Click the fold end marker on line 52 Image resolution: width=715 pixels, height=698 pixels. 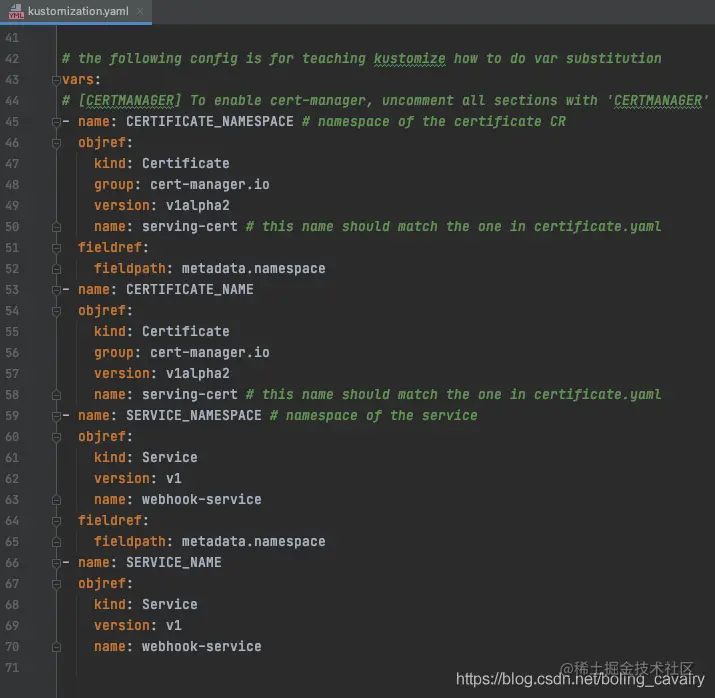pyautogui.click(x=56, y=269)
